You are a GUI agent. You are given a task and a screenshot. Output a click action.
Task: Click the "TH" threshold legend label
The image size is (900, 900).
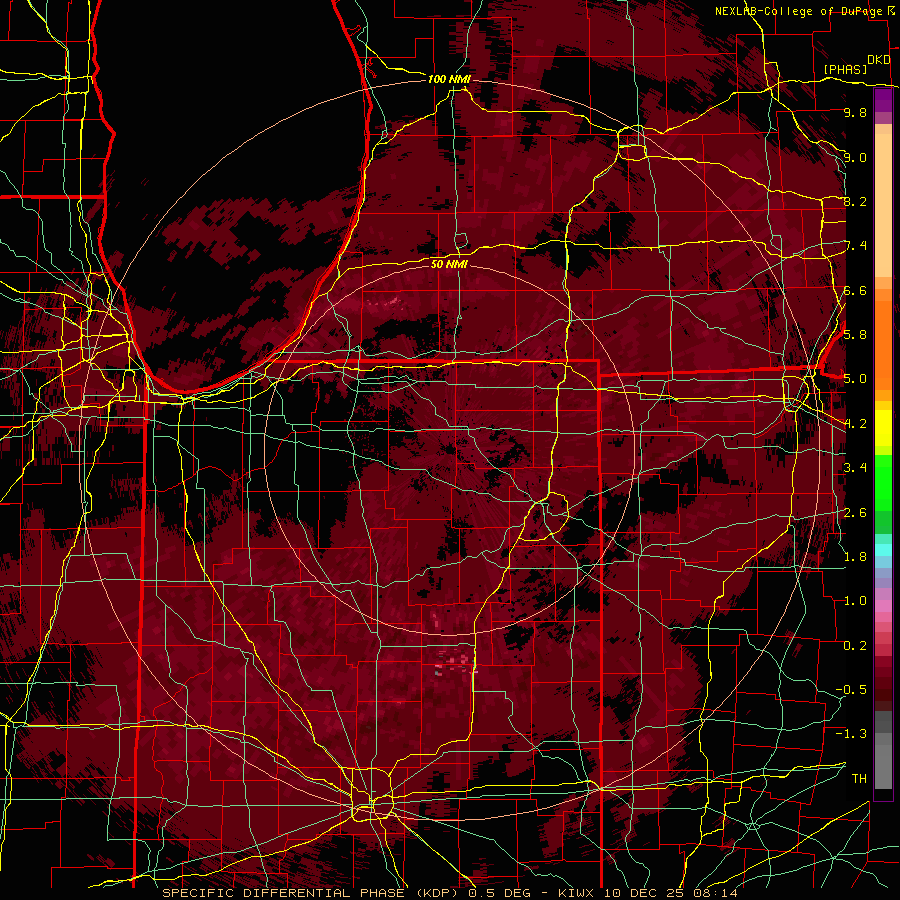(x=859, y=779)
